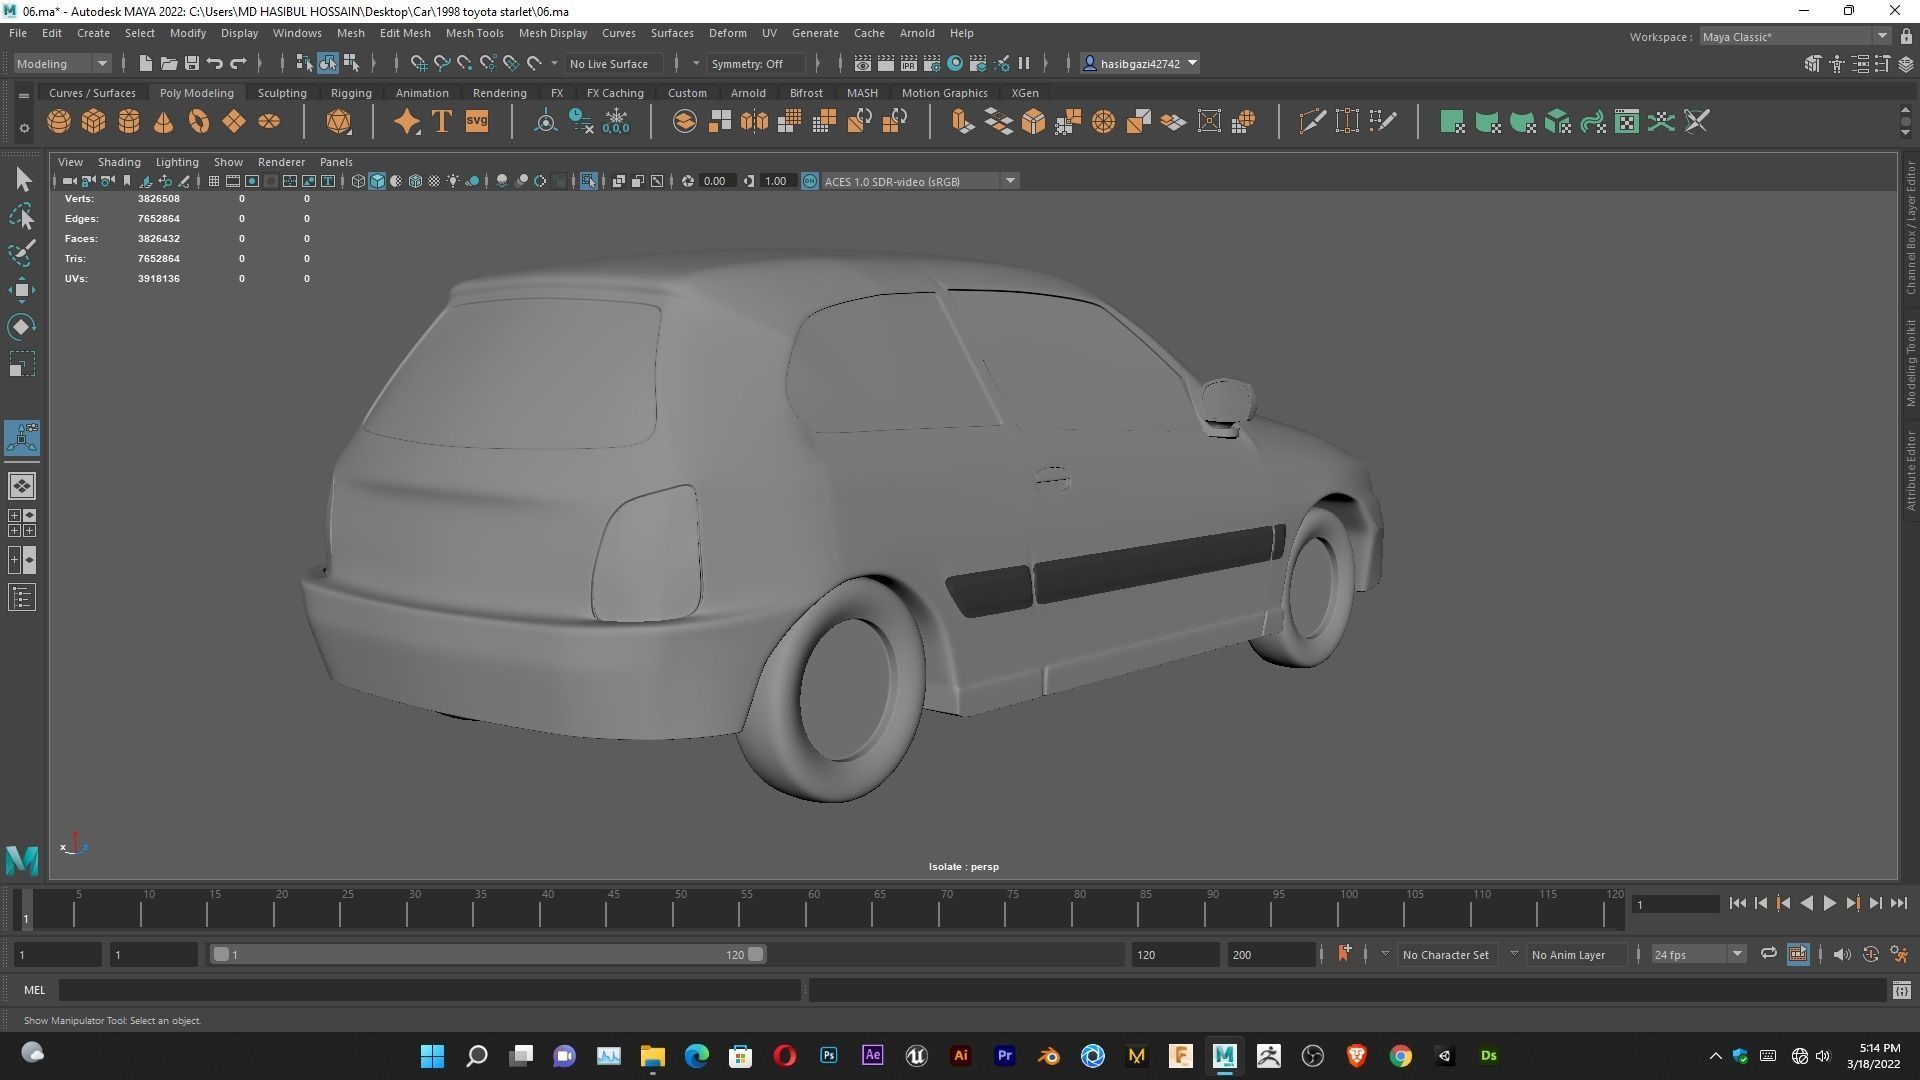Create a polygon cone from shelf
This screenshot has height=1080, width=1920.
tap(164, 122)
